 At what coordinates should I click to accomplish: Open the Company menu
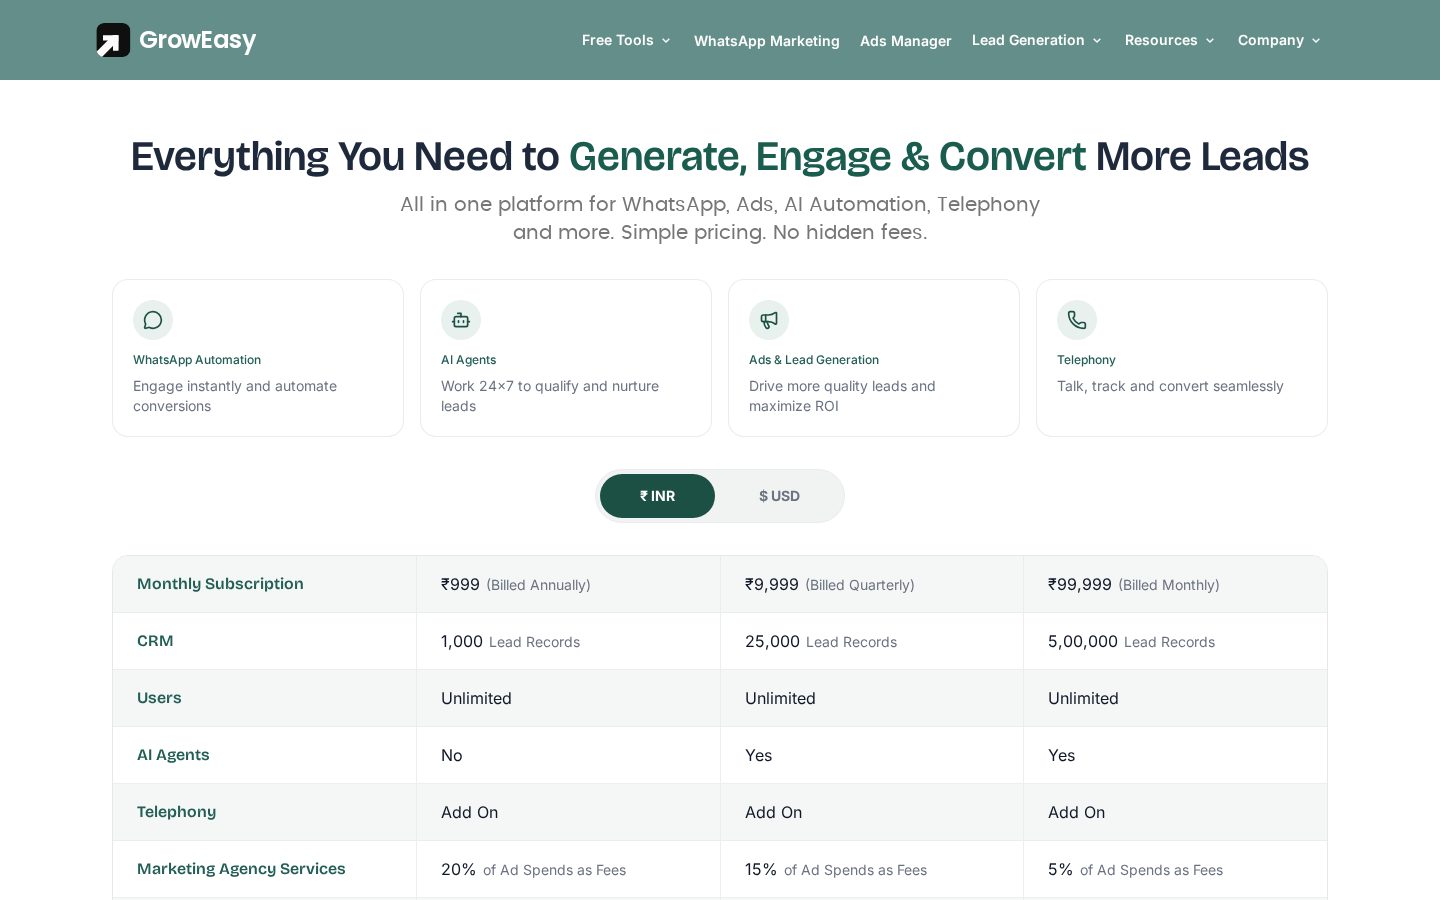point(1271,40)
